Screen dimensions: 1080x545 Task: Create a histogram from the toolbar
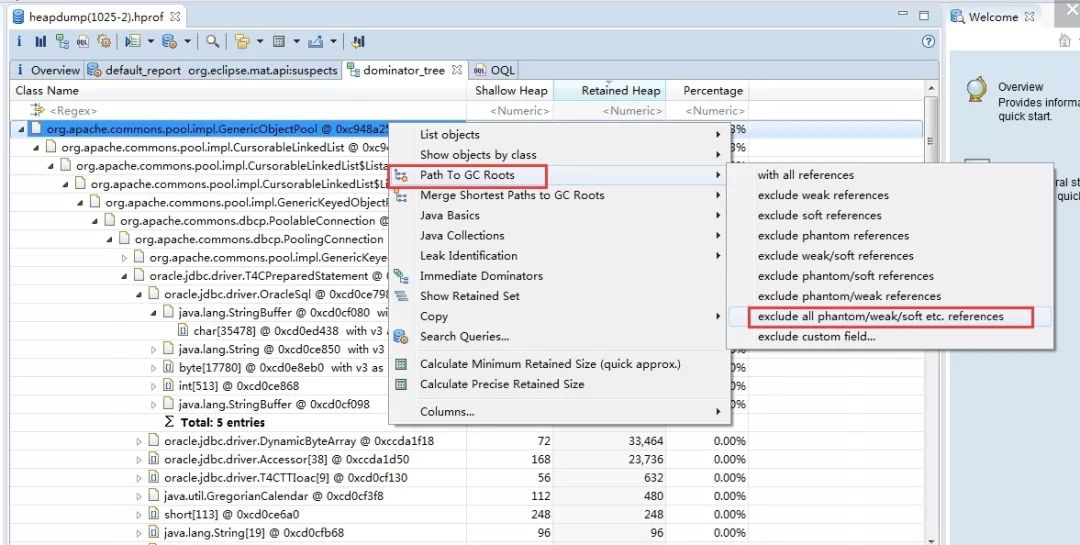click(41, 41)
